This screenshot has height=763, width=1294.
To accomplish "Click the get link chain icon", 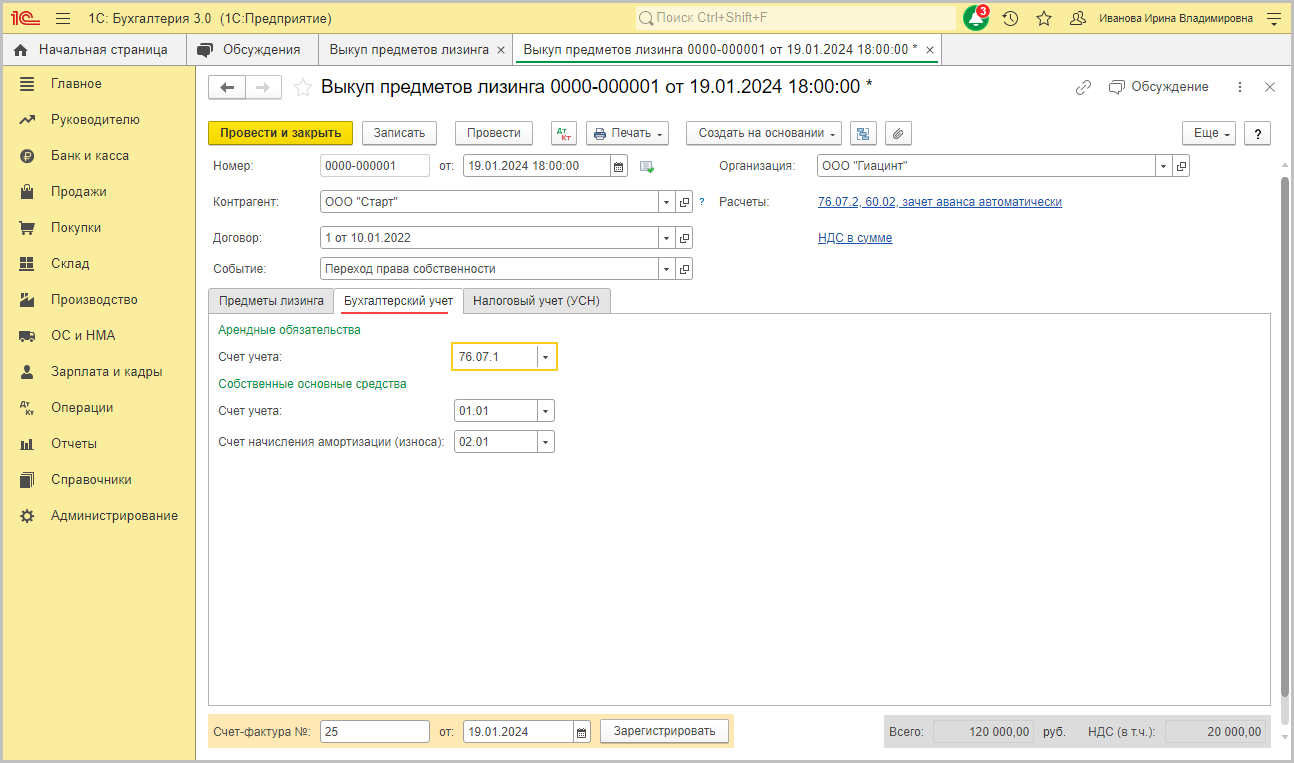I will click(1083, 87).
